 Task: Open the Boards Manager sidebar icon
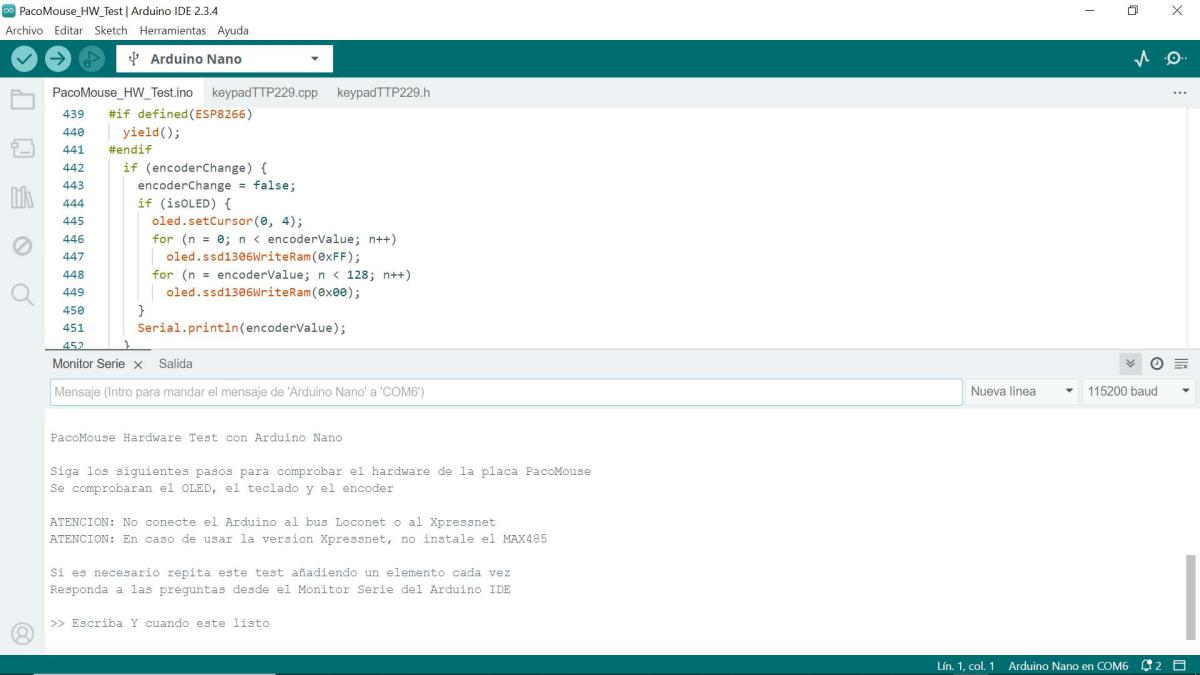[x=22, y=148]
